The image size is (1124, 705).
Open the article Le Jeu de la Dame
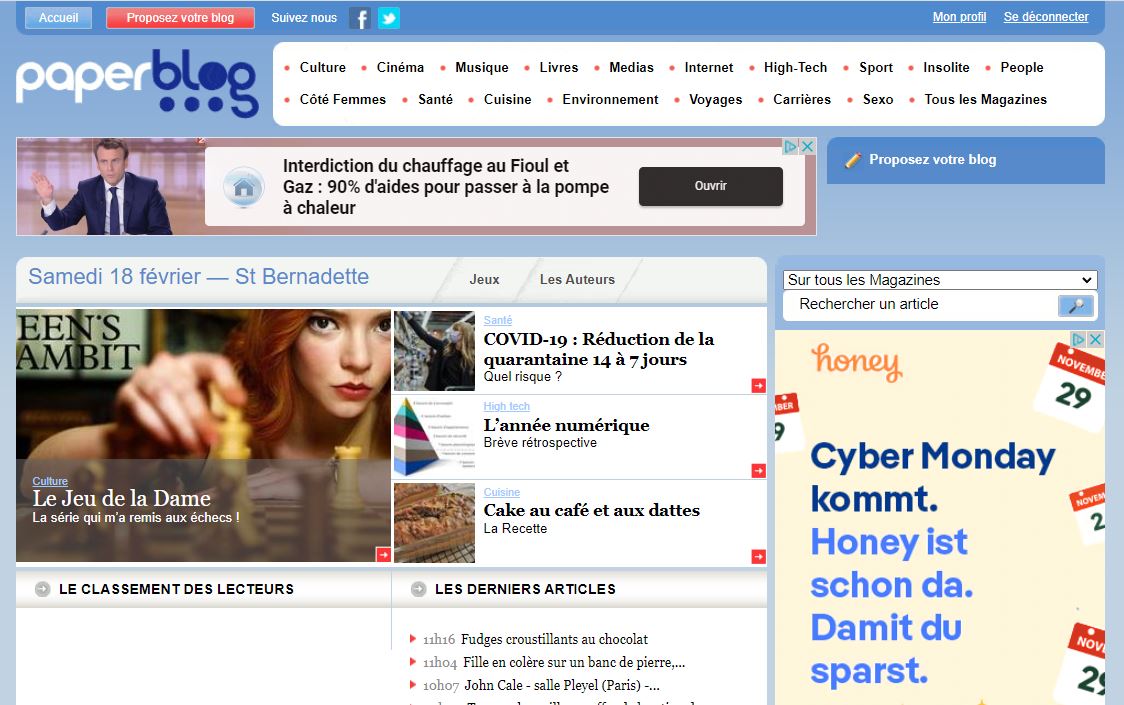point(123,497)
